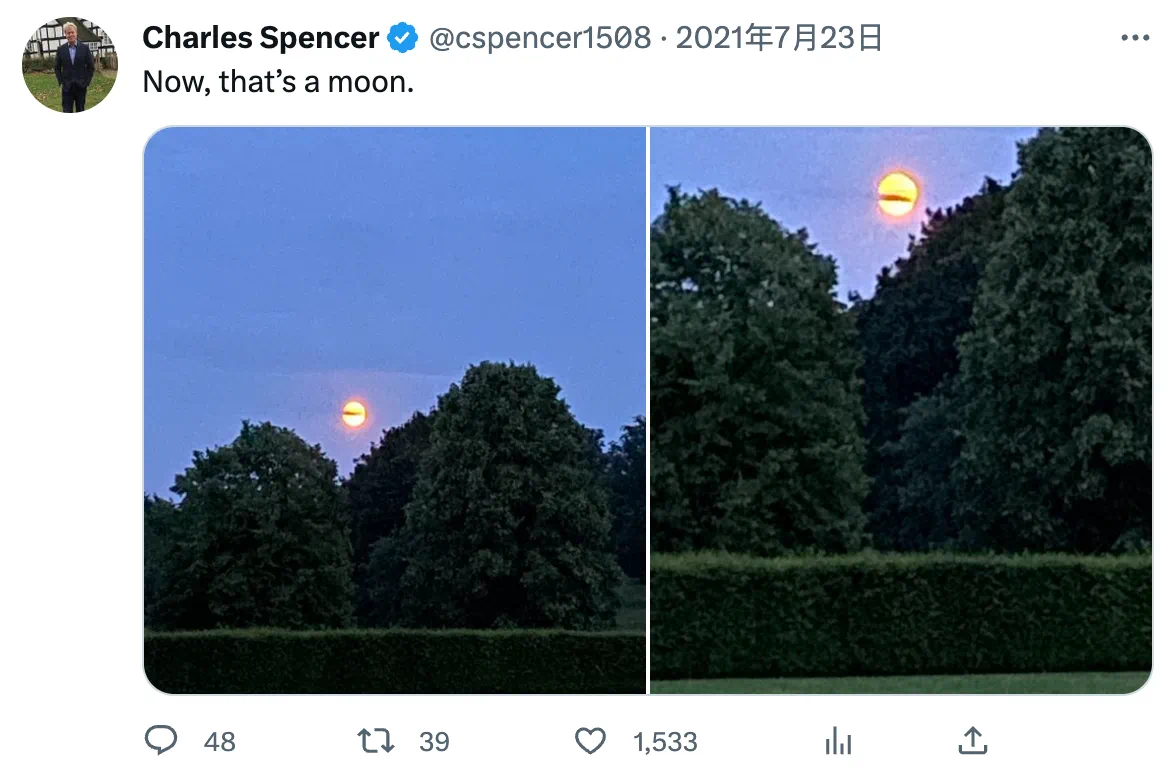Open Charles Spencer's profile avatar
Screen dimensions: 1176x772
click(x=70, y=65)
